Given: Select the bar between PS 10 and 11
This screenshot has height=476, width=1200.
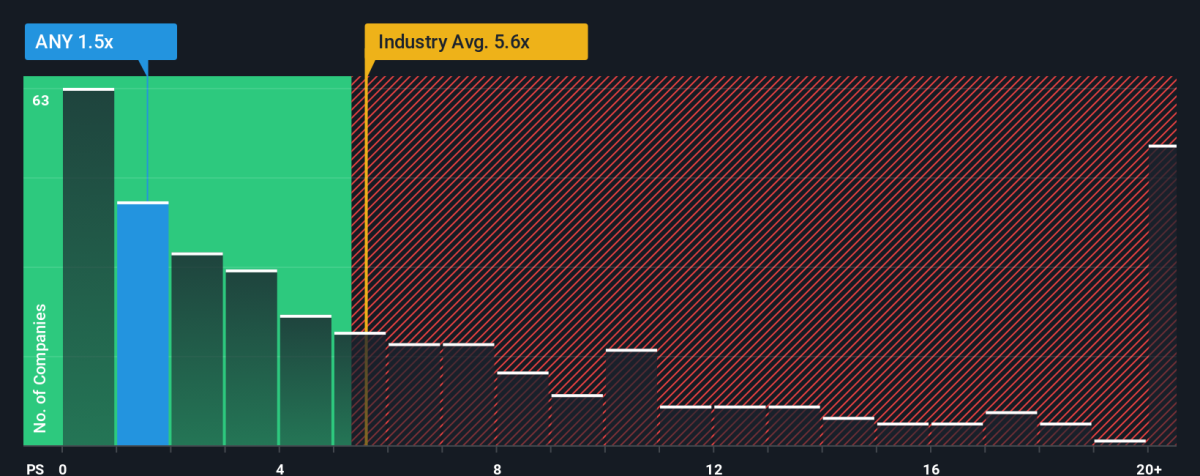Looking at the screenshot, I should point(631,397).
